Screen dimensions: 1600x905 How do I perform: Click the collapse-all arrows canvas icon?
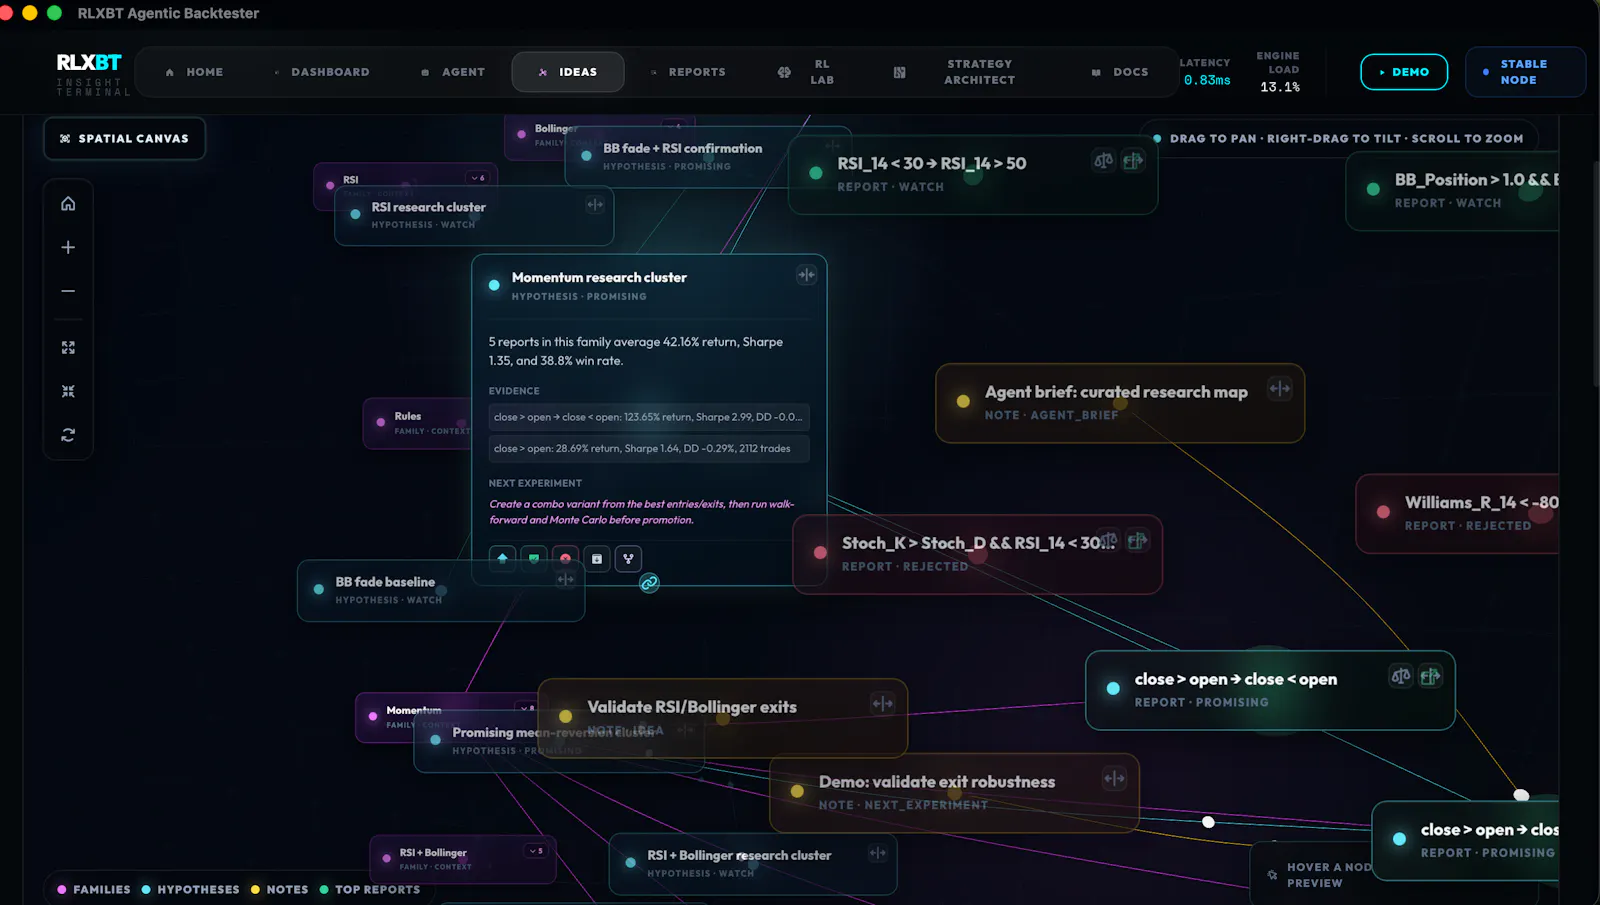(x=68, y=391)
